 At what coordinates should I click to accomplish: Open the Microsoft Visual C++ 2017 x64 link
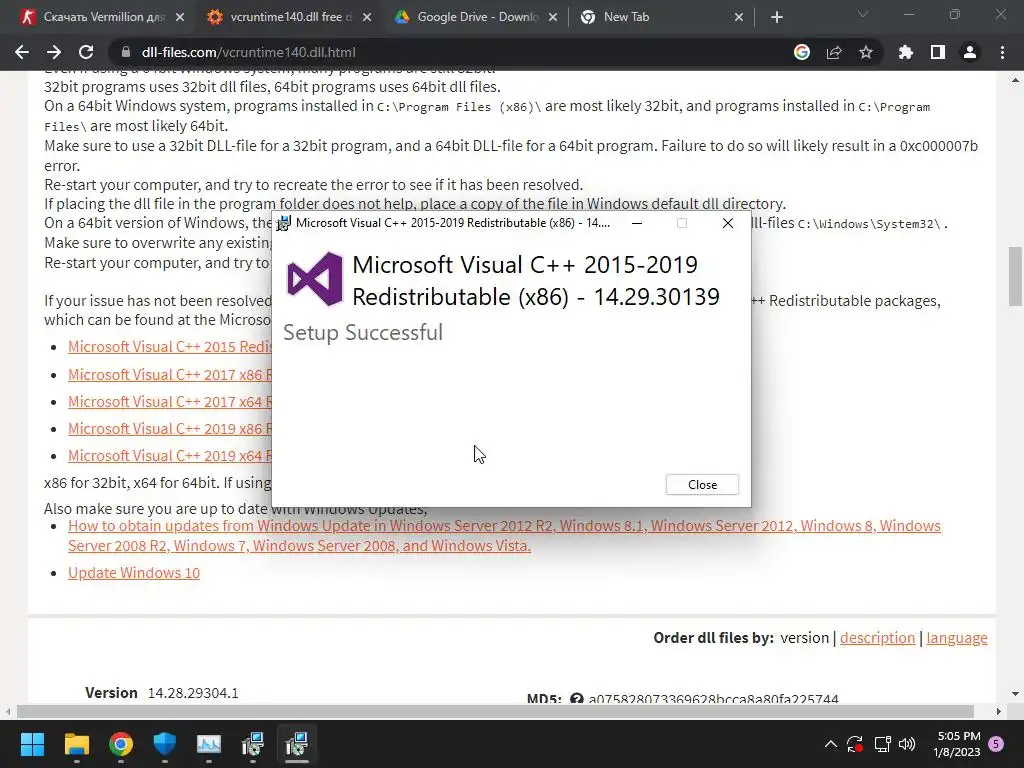[x=170, y=402]
